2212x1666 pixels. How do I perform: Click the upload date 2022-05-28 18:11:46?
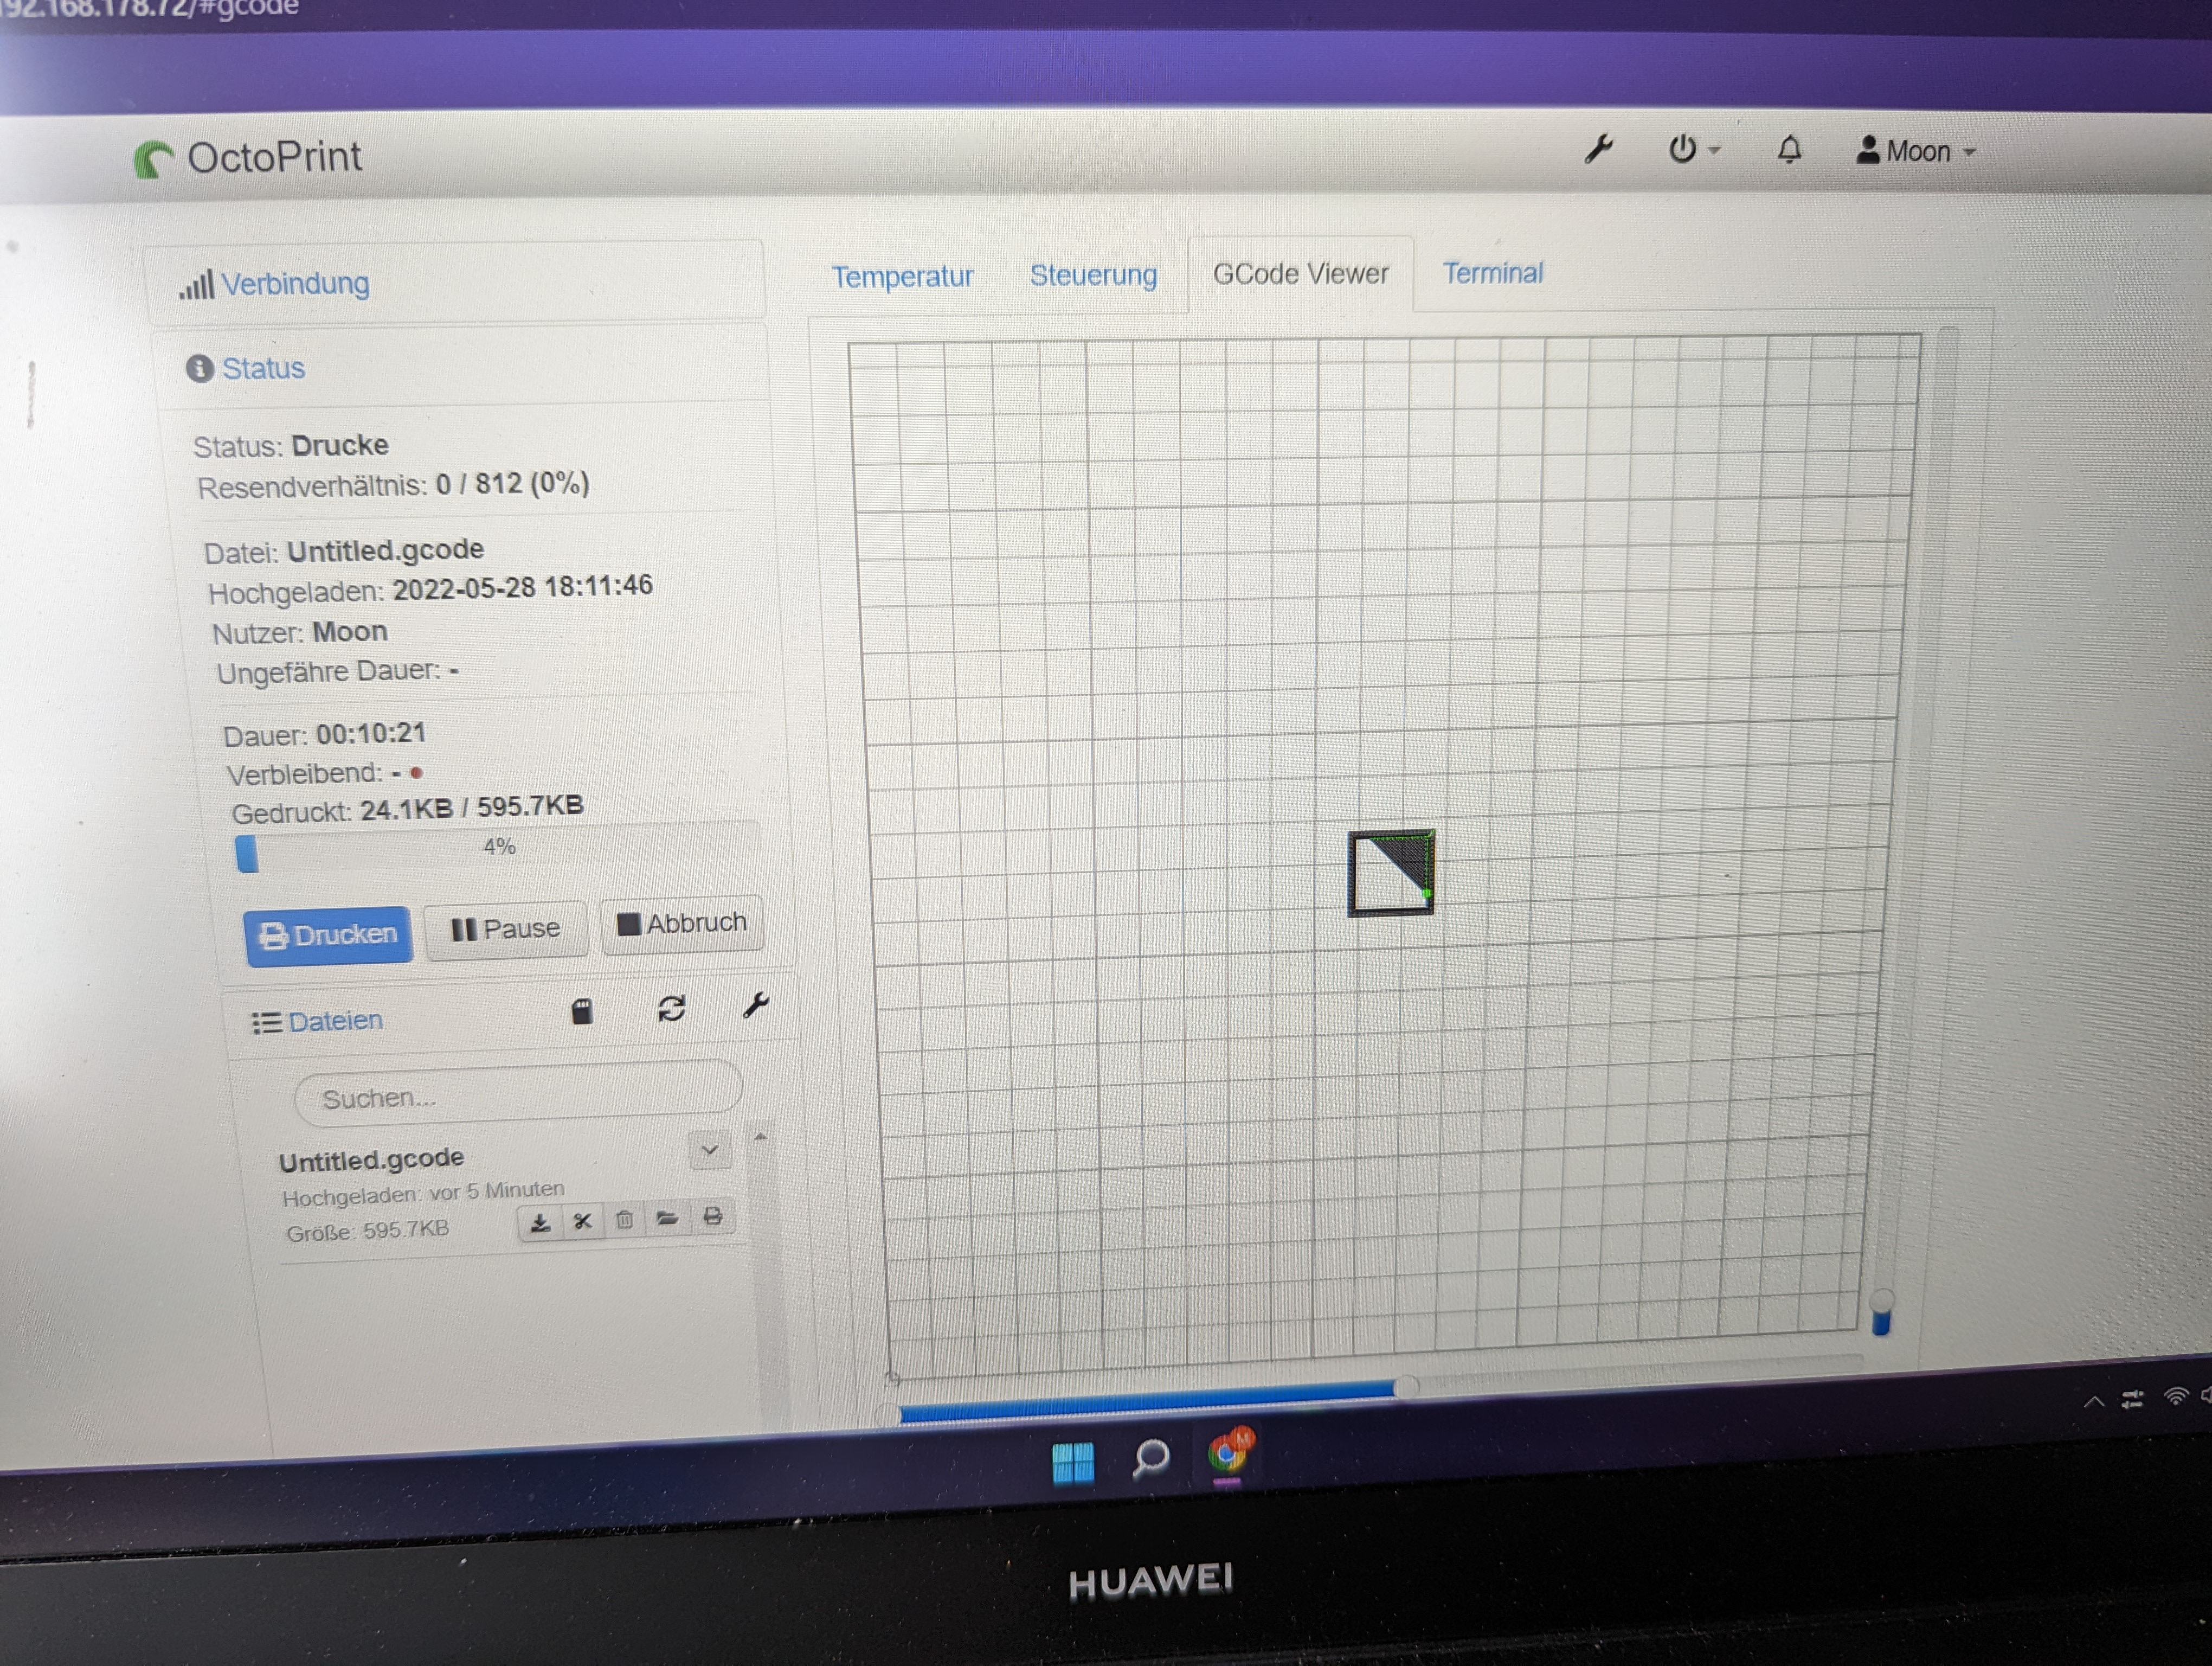[522, 587]
